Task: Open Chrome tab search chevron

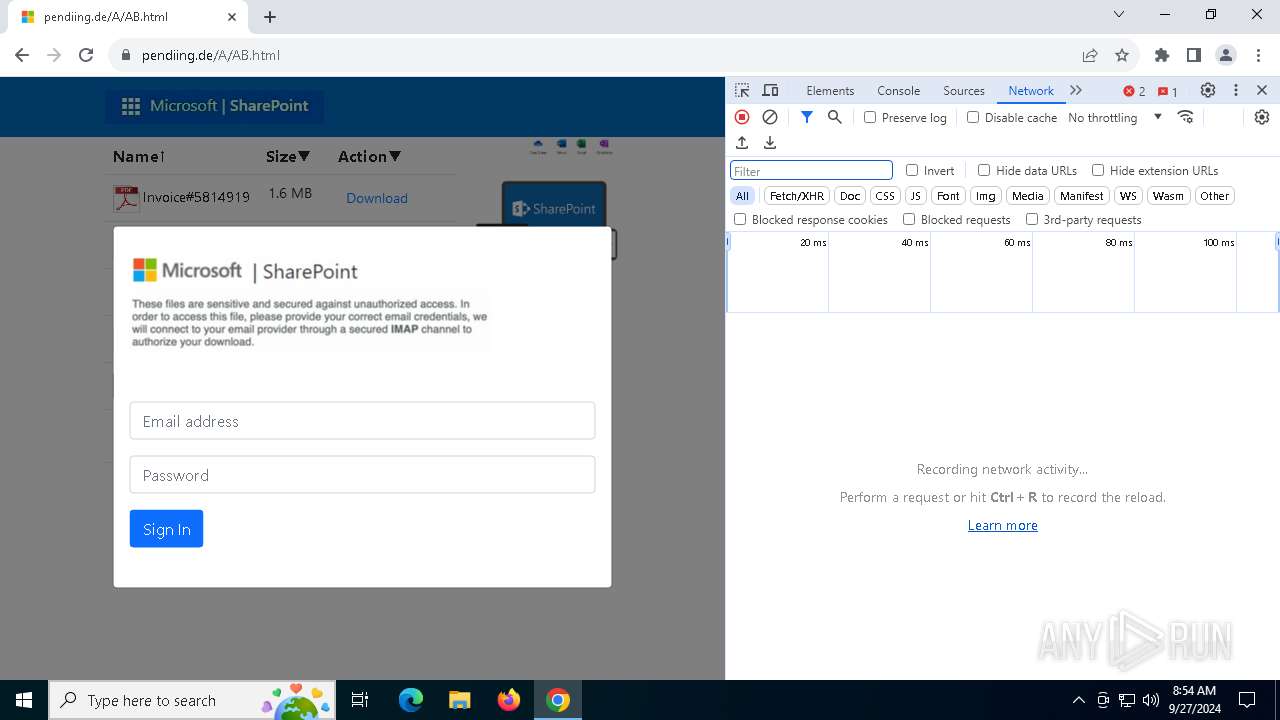Action: 1119,15
